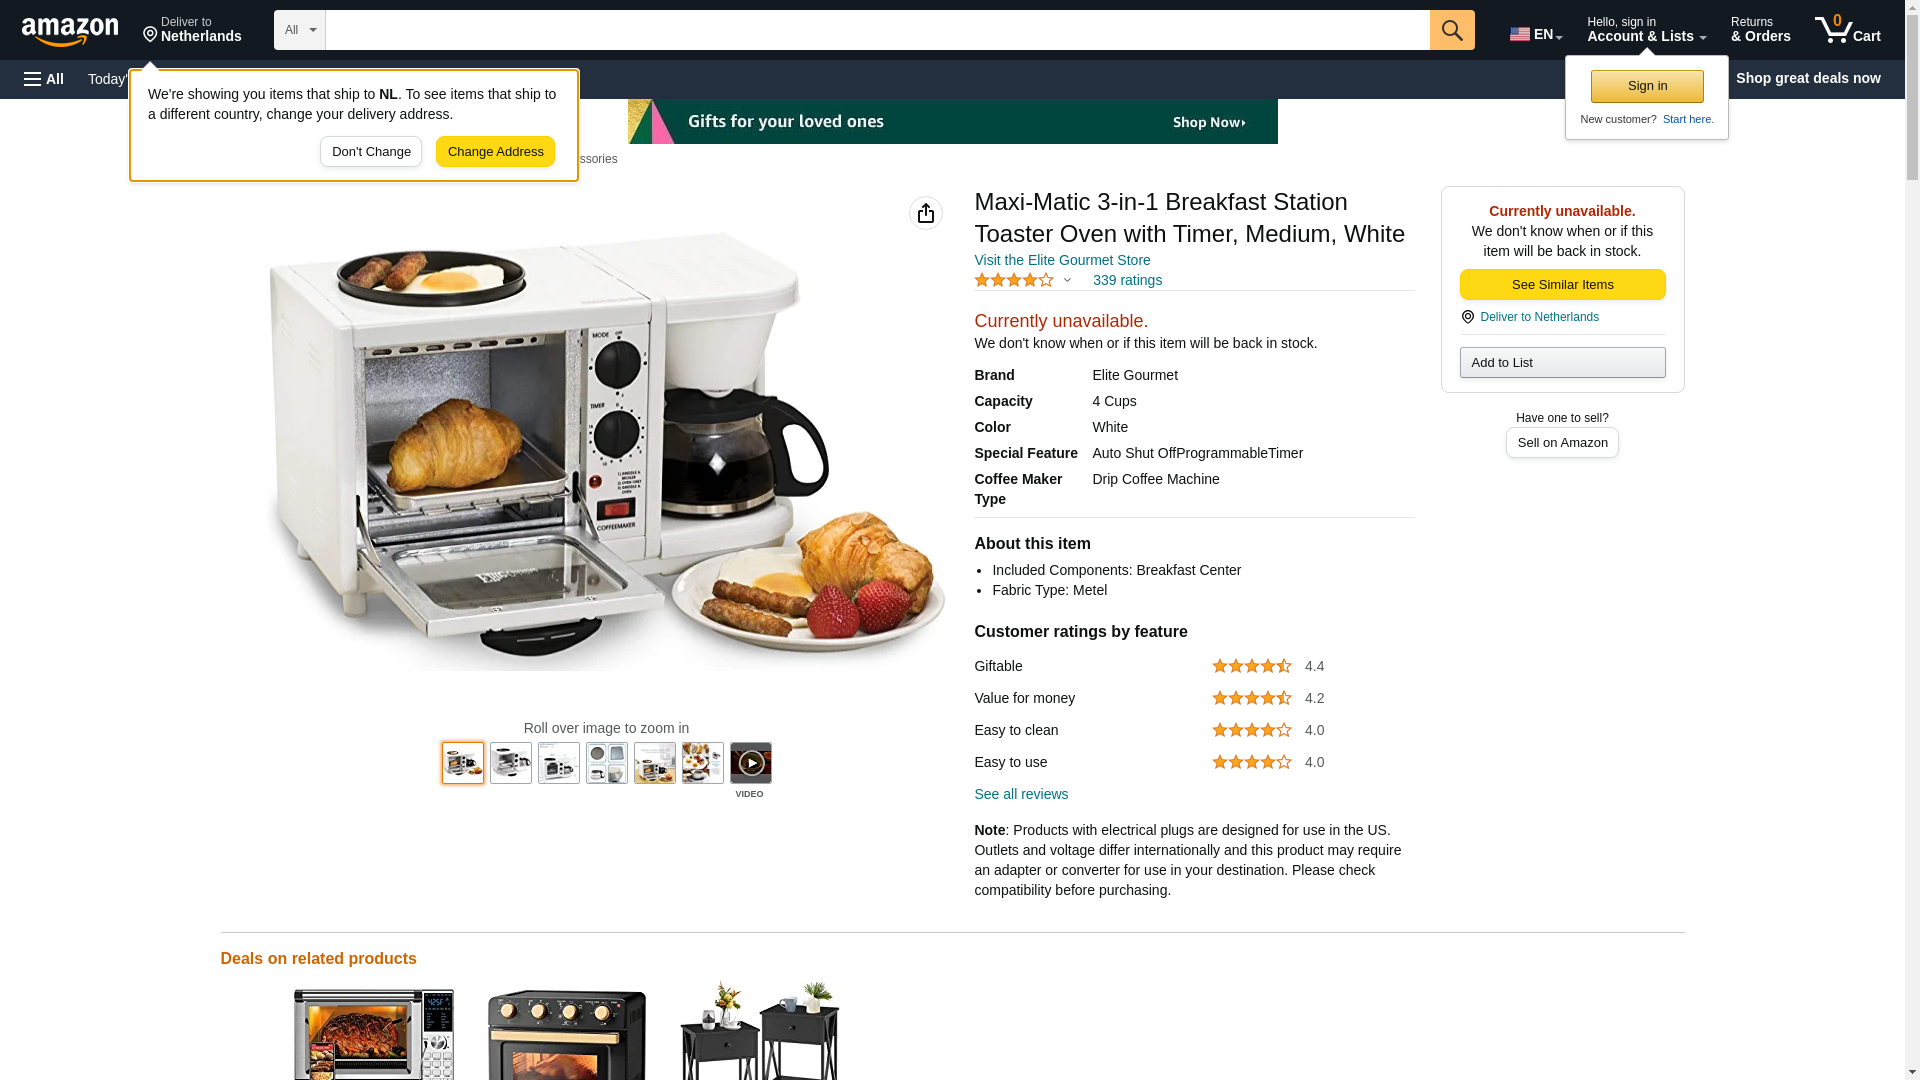
Task: Expand the All search category dropdown
Action: (300, 30)
